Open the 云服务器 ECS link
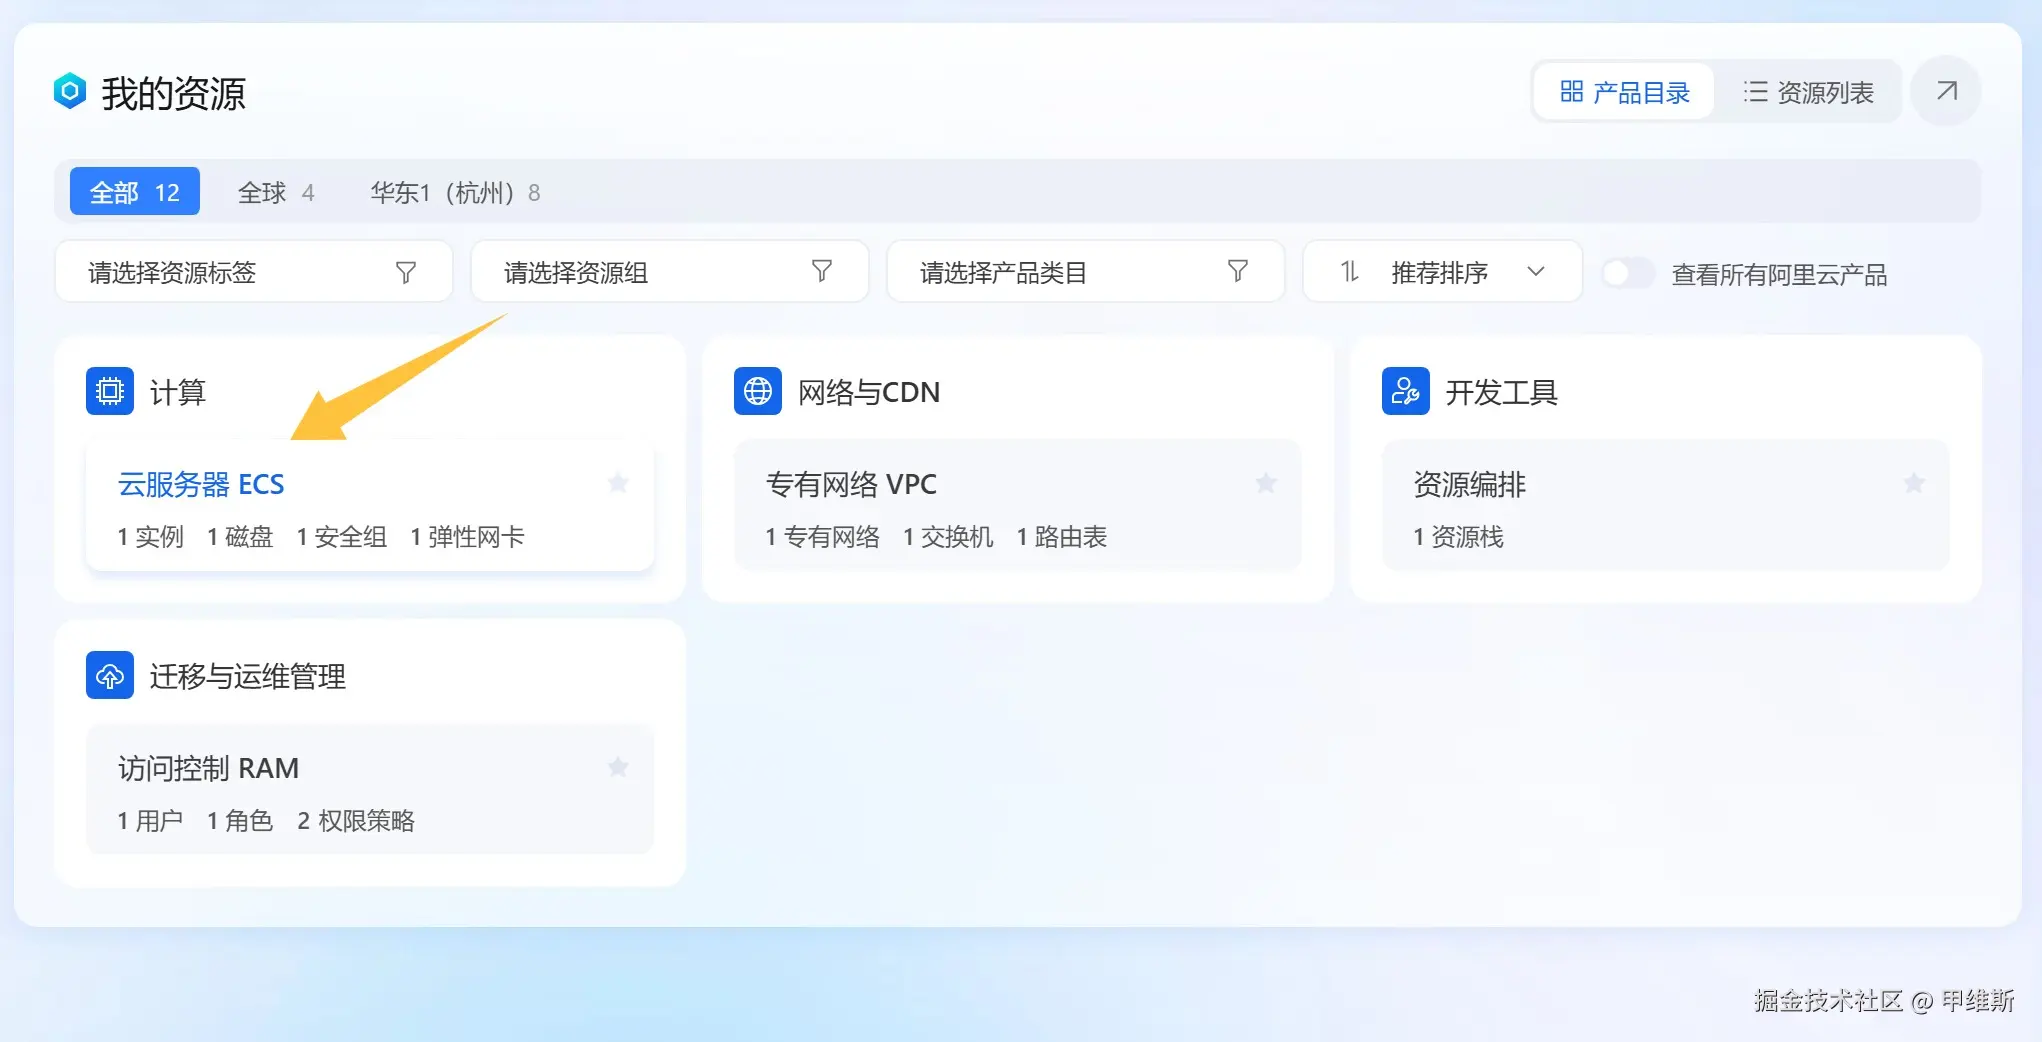2042x1042 pixels. (201, 484)
